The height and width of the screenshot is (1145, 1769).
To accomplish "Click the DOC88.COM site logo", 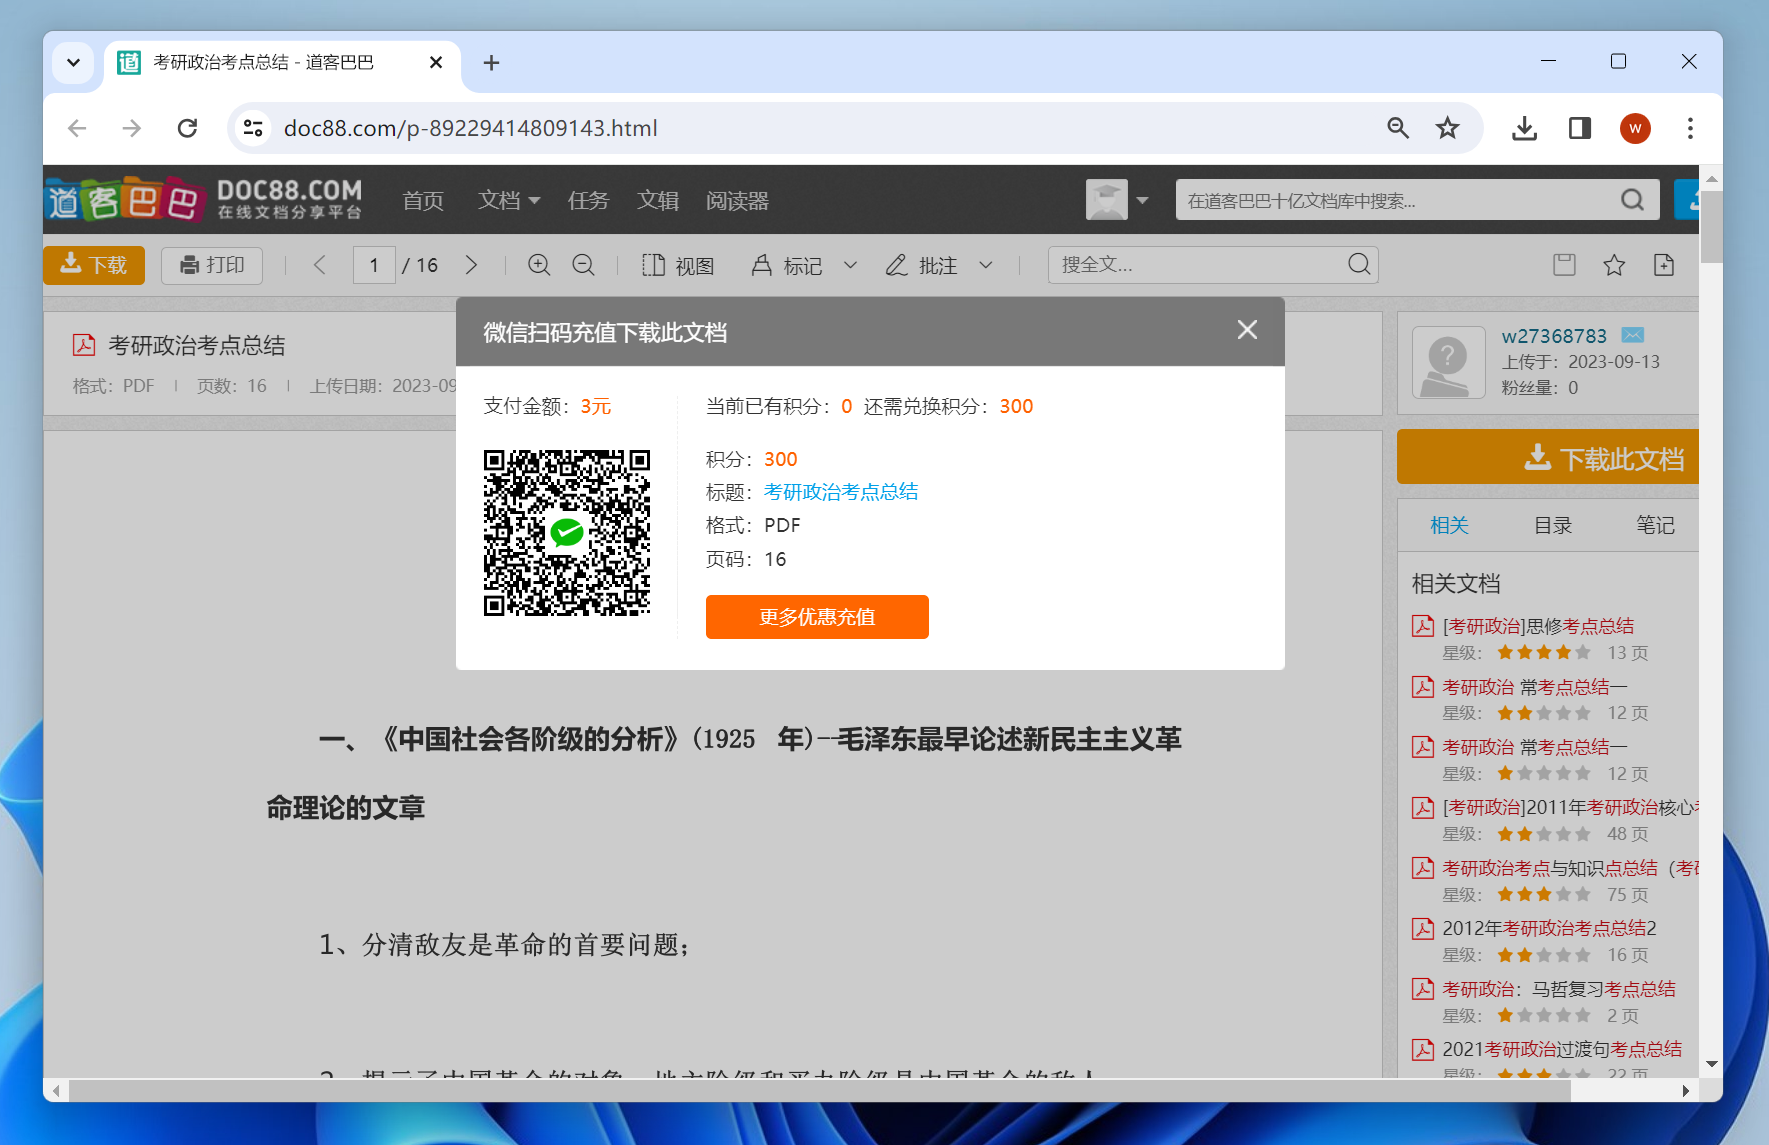I will pos(204,200).
